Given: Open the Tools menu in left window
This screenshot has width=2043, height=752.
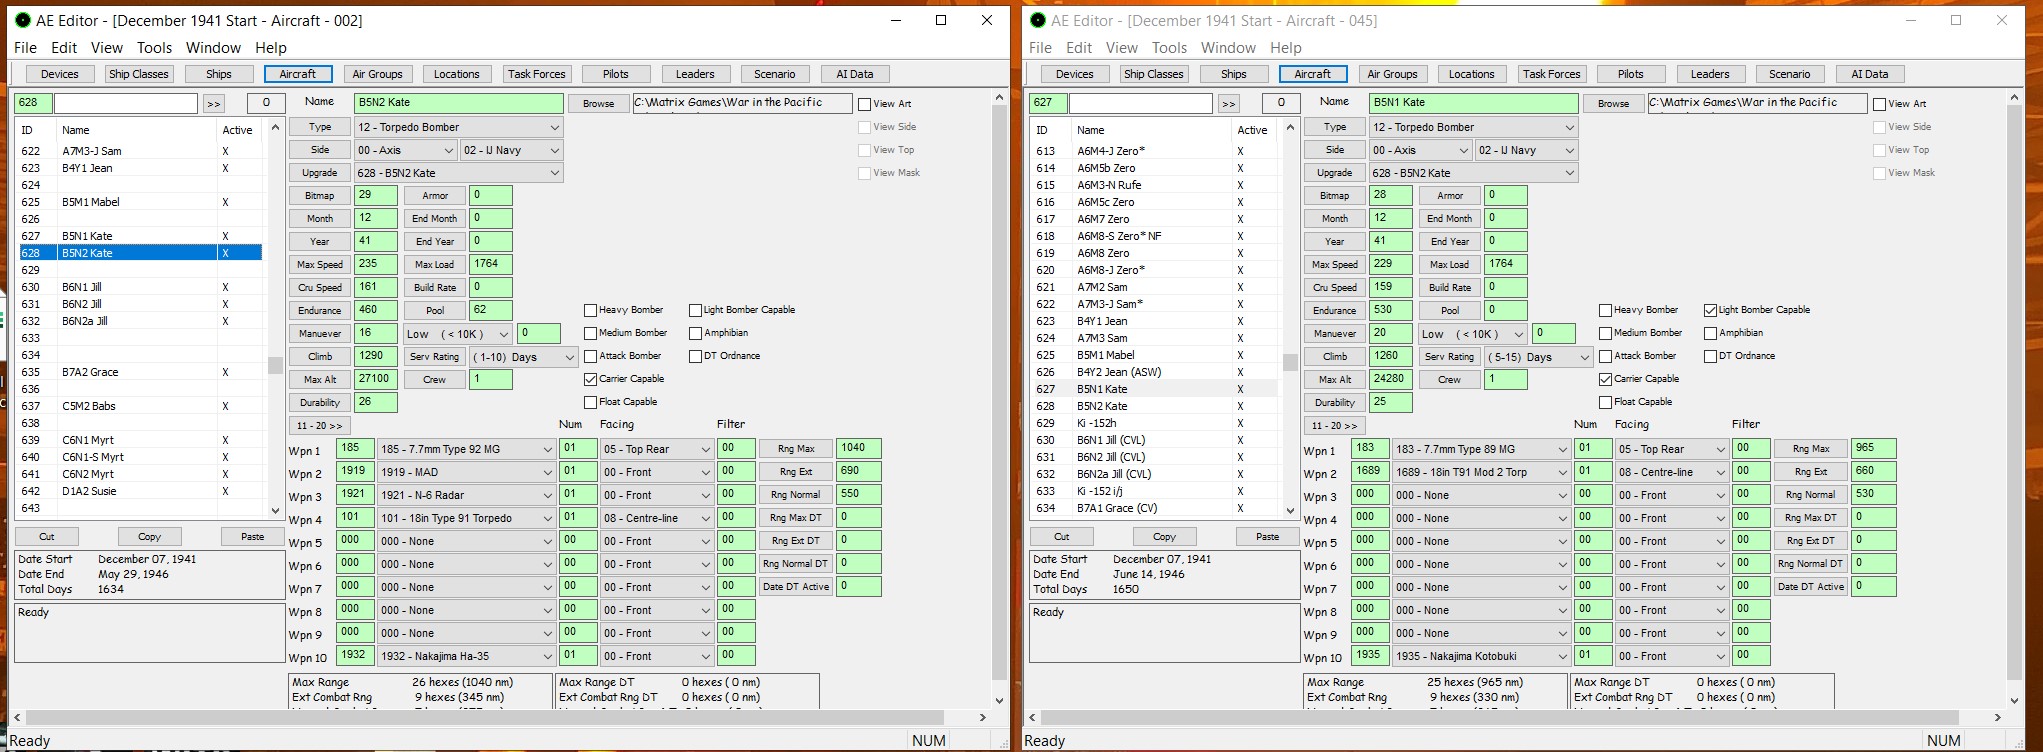Looking at the screenshot, I should click(154, 47).
